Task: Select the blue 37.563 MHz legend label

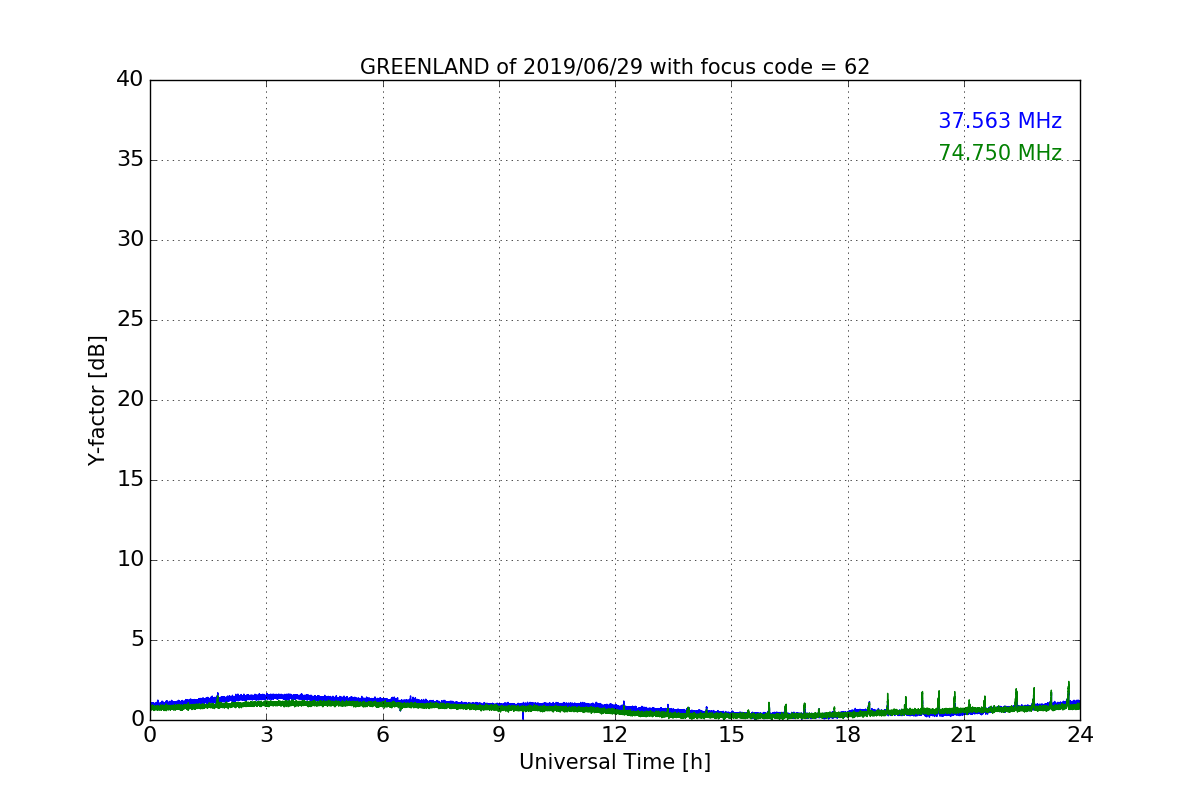Action: pyautogui.click(x=1000, y=121)
